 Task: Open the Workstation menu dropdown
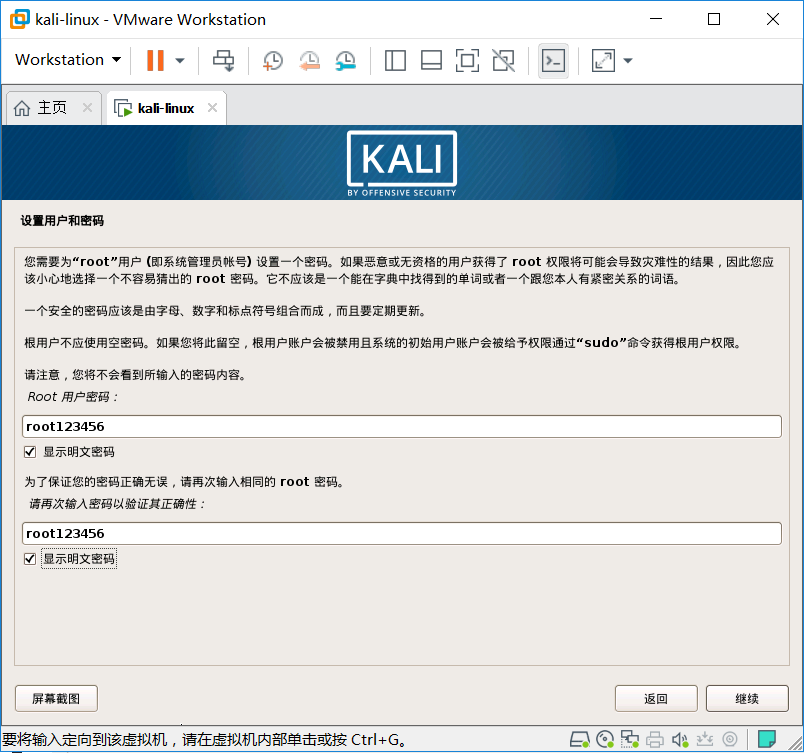pos(68,60)
